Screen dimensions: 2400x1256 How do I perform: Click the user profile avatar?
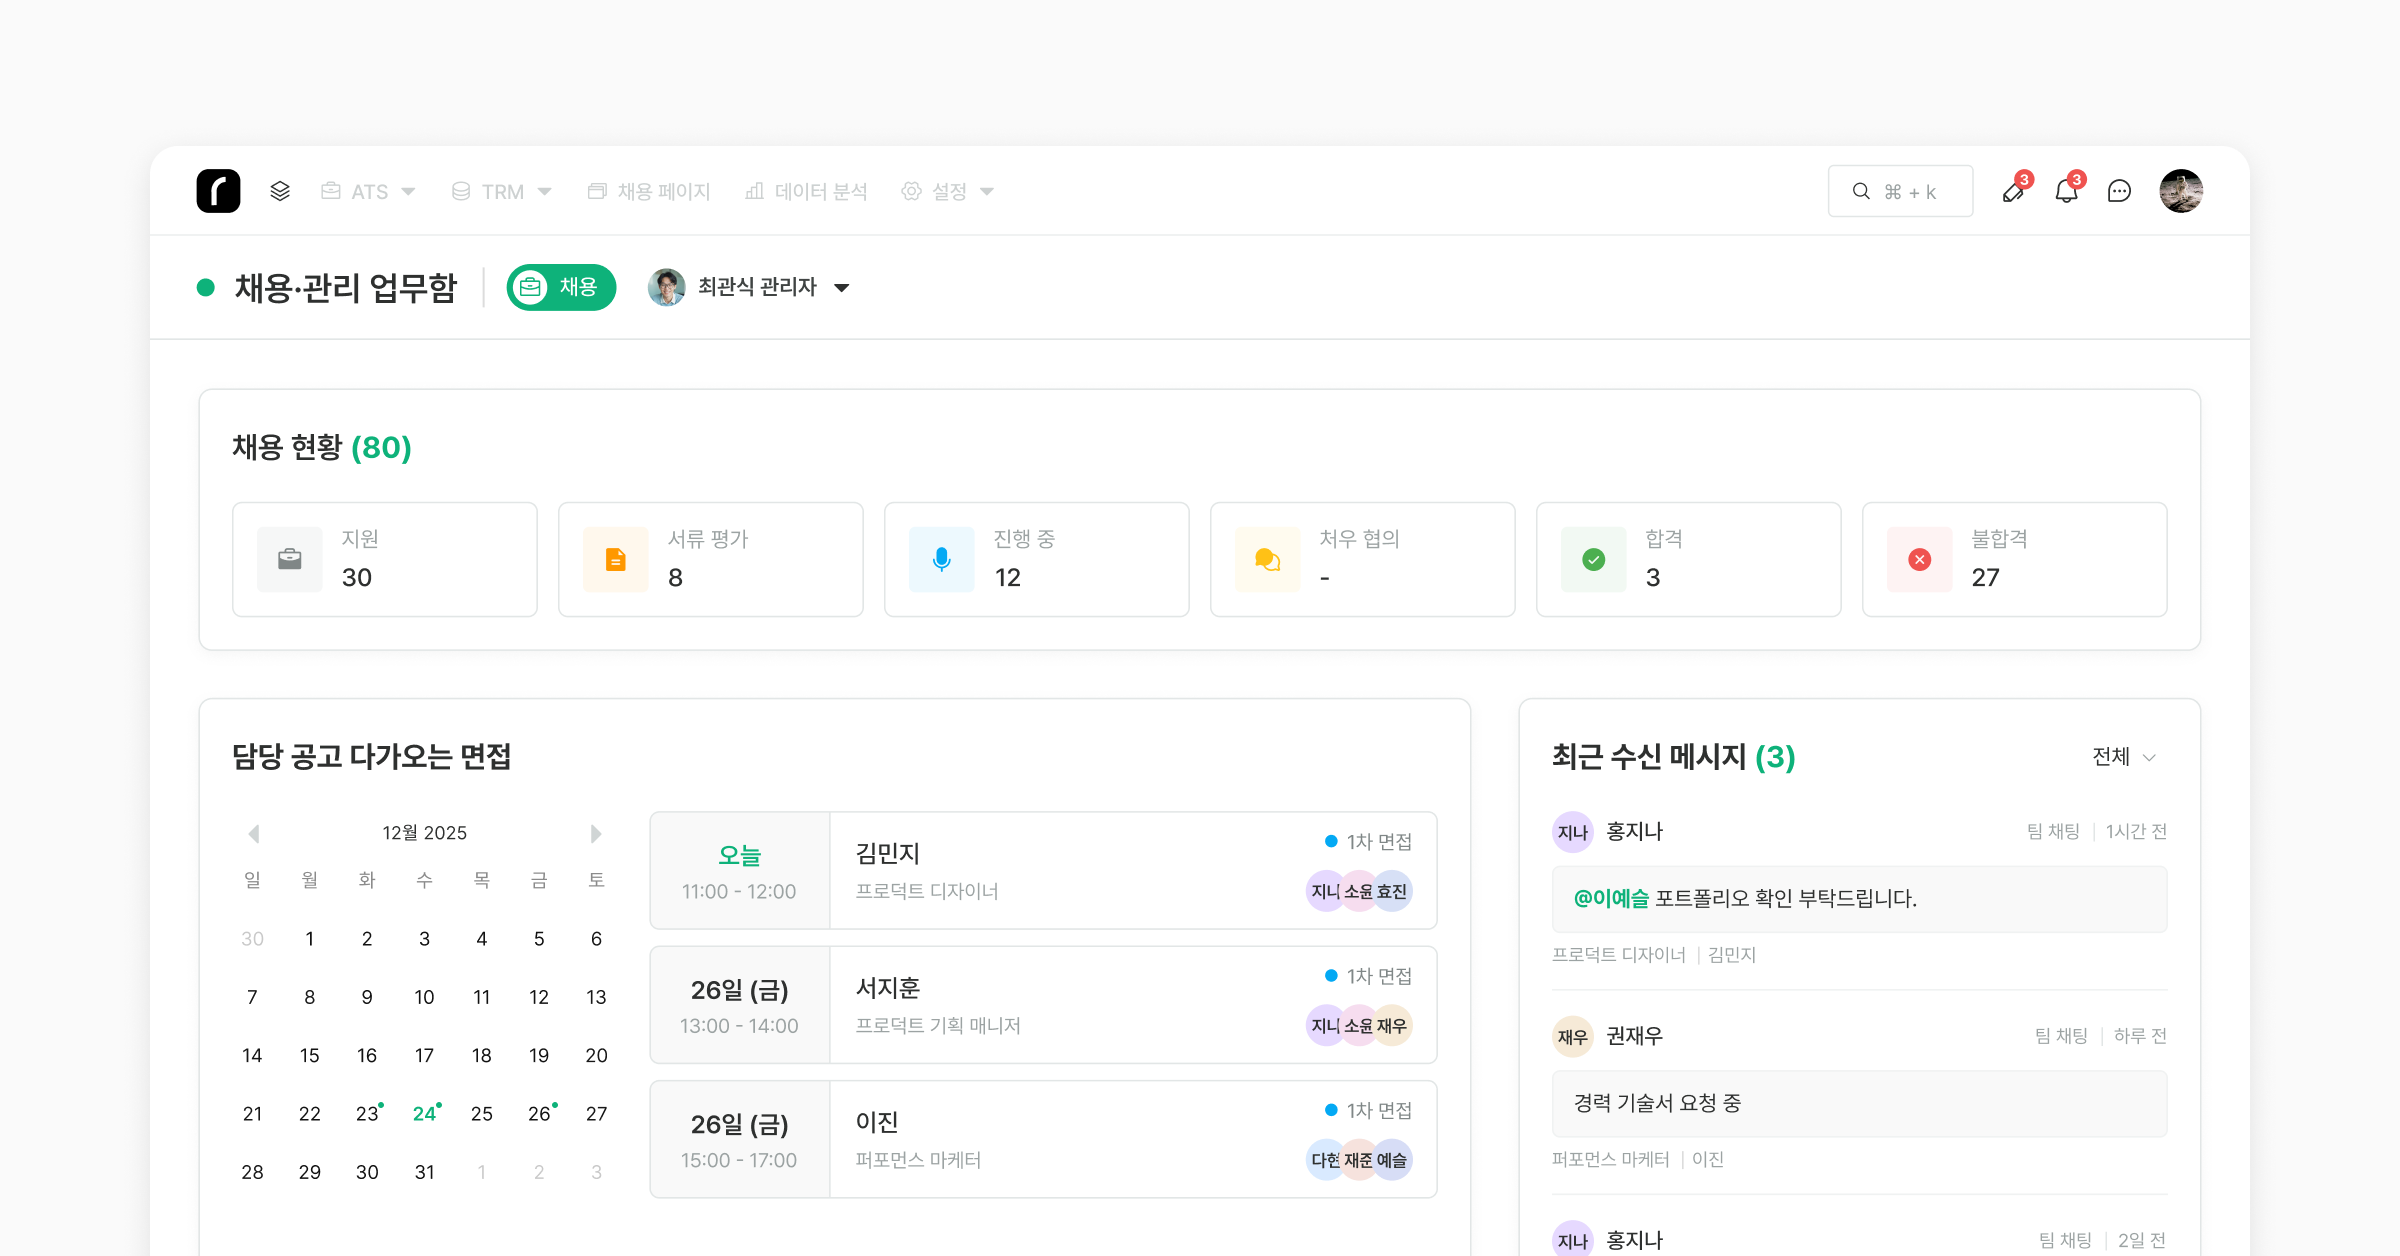2181,191
